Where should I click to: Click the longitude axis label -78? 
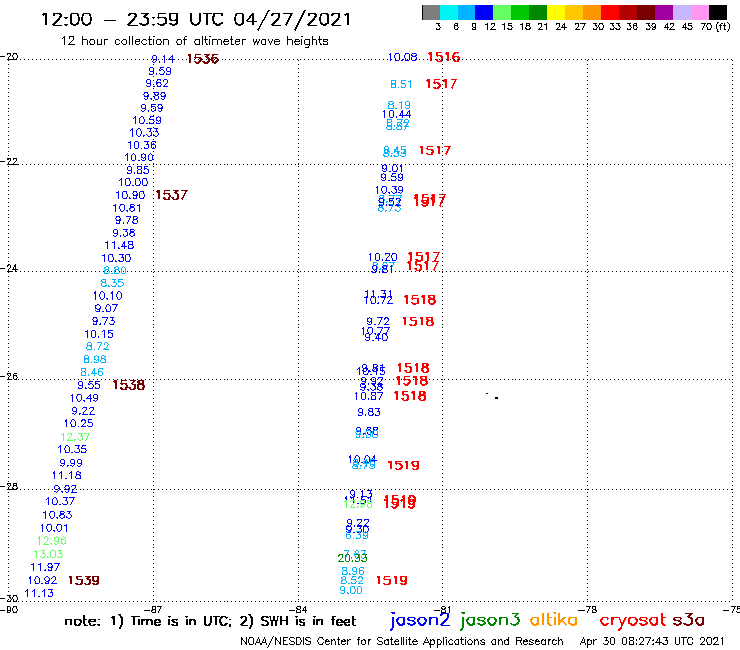[x=588, y=609]
